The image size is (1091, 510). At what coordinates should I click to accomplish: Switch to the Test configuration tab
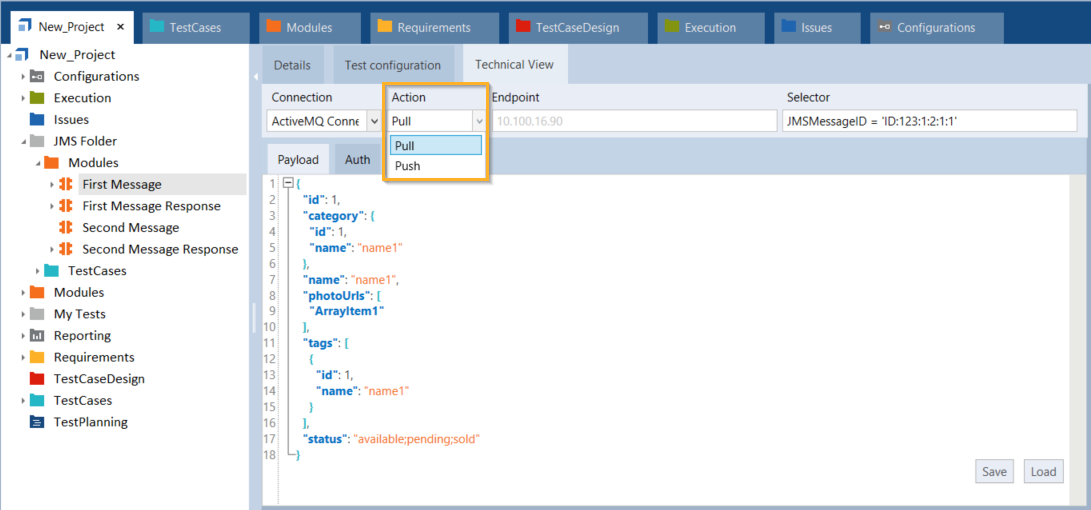click(392, 65)
